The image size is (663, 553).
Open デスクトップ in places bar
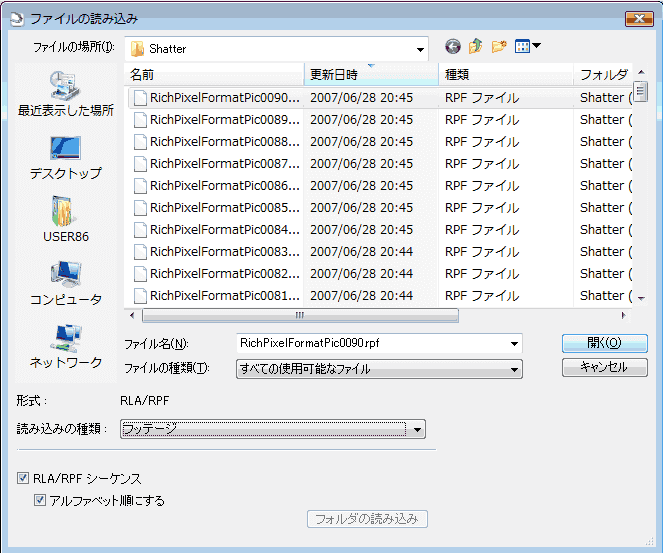coord(66,158)
